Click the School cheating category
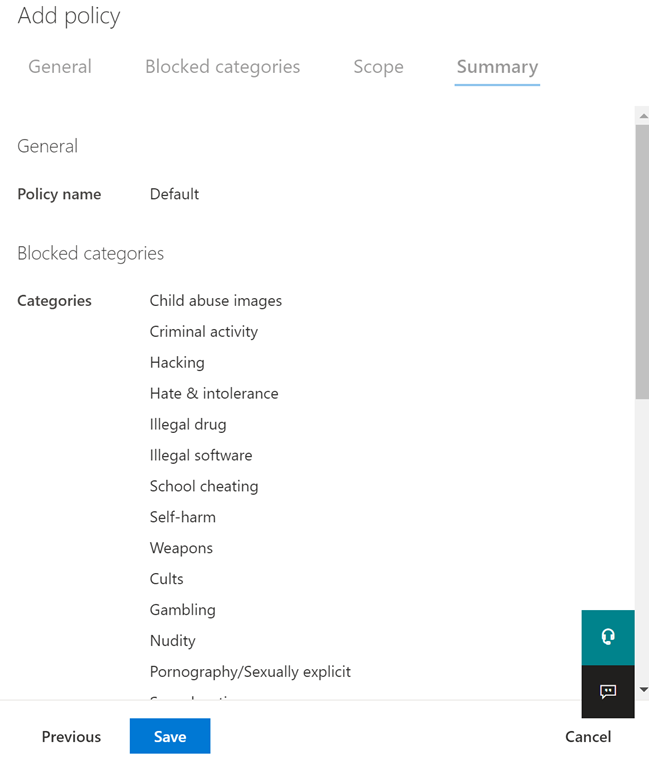Screen dimensions: 649x768 click(204, 487)
